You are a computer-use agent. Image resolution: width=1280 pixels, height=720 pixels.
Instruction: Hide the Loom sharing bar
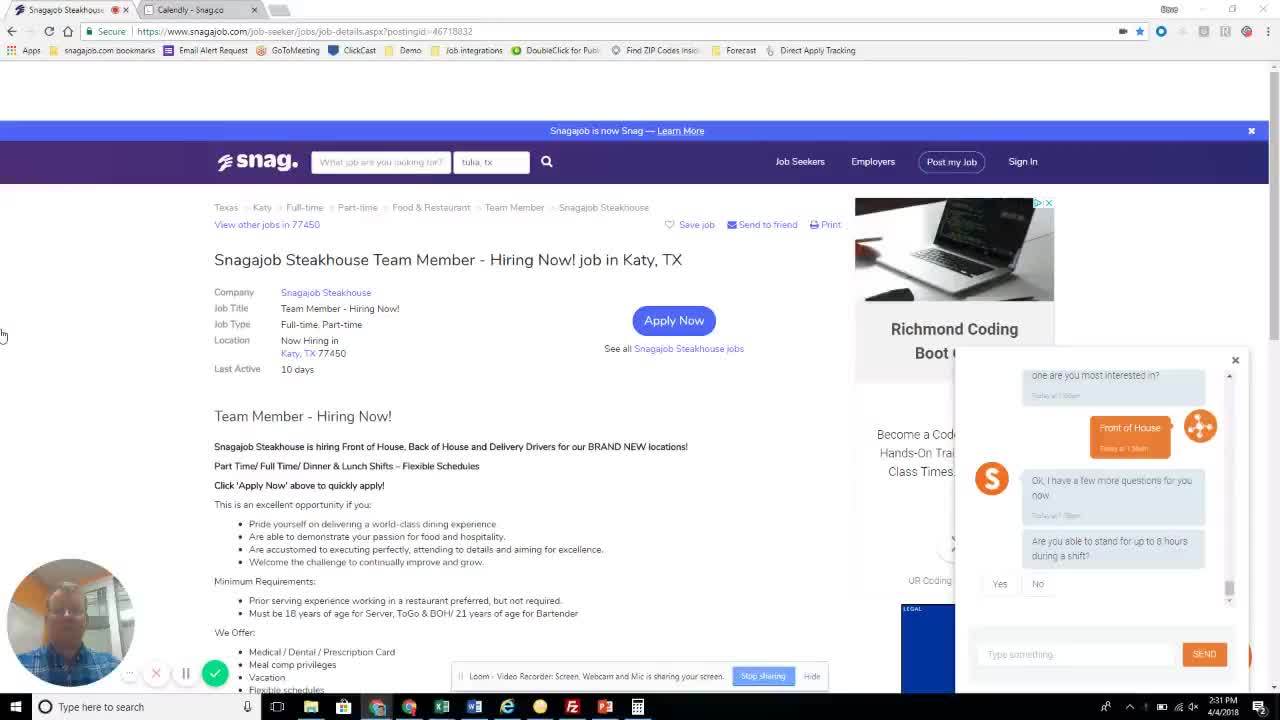[x=812, y=676]
